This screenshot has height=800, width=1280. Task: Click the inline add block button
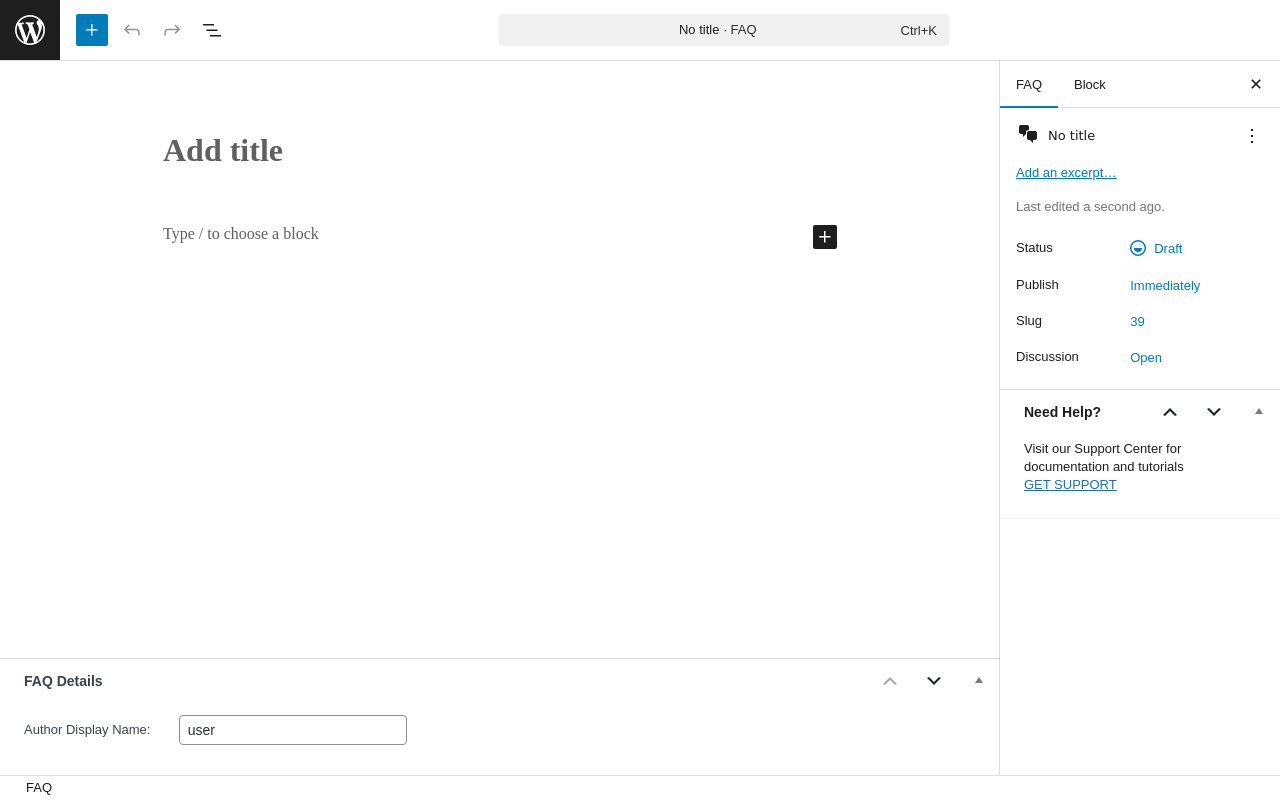(x=825, y=237)
